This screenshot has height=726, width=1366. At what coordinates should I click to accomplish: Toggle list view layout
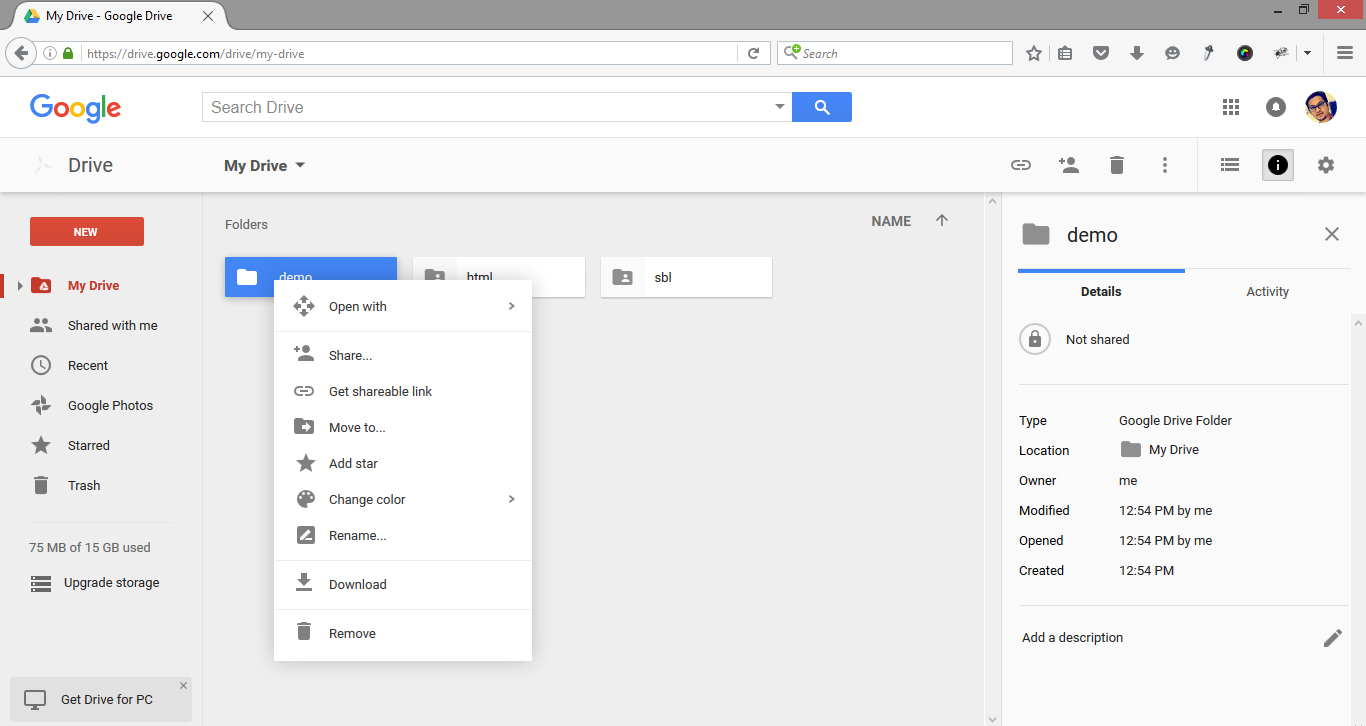coord(1229,165)
